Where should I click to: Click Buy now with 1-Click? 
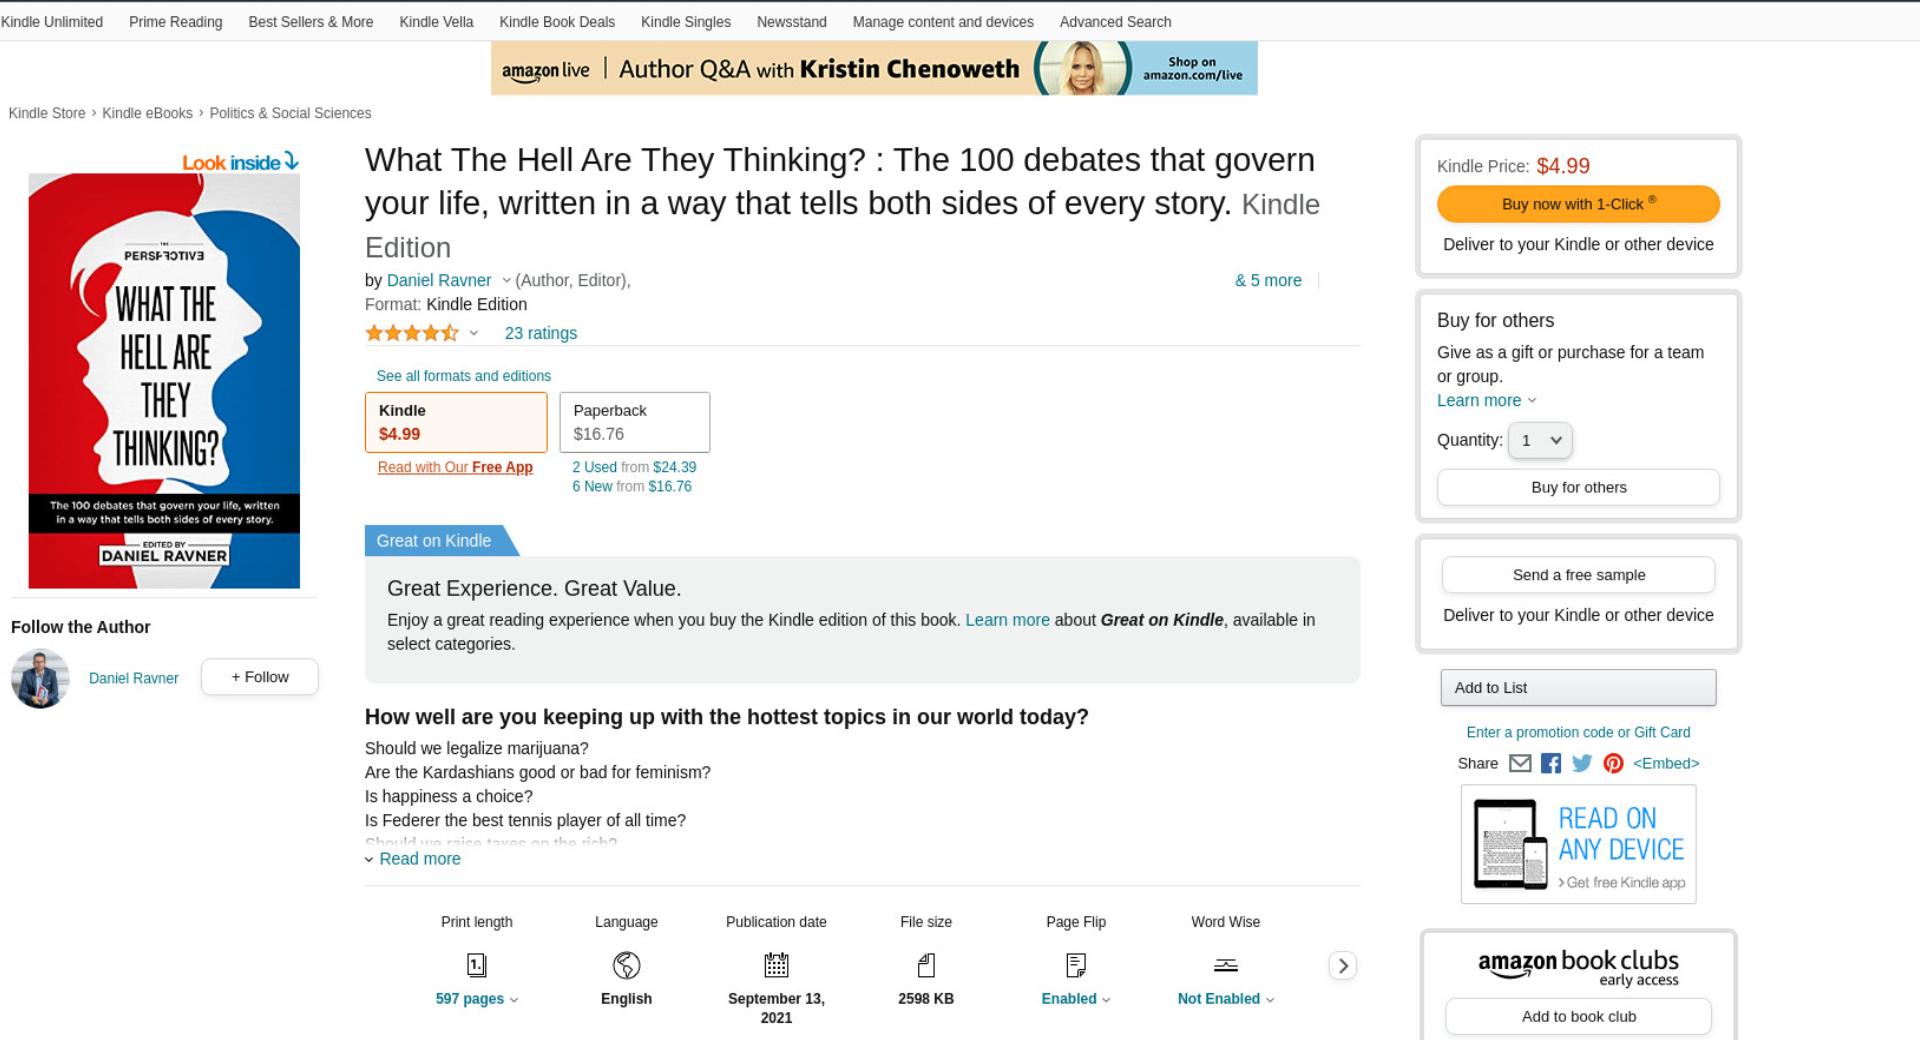(x=1578, y=204)
